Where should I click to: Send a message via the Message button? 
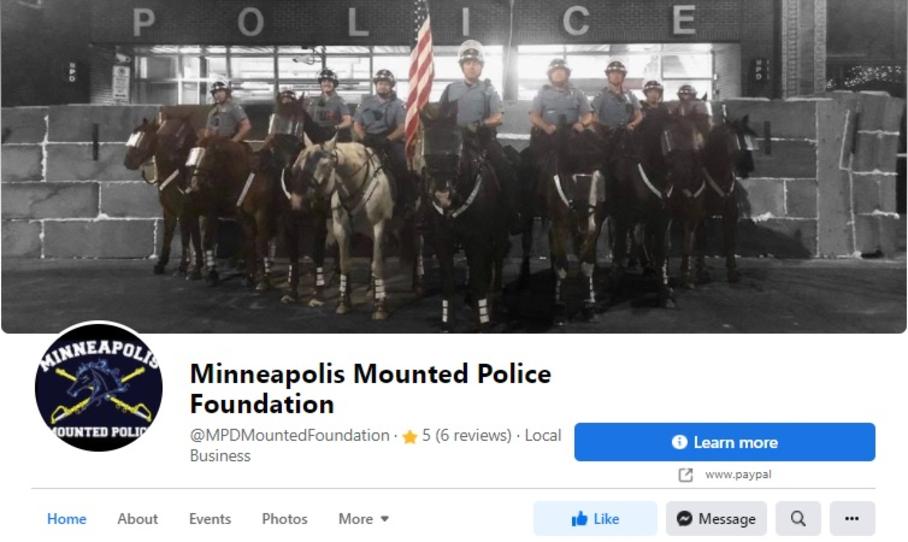(x=716, y=519)
